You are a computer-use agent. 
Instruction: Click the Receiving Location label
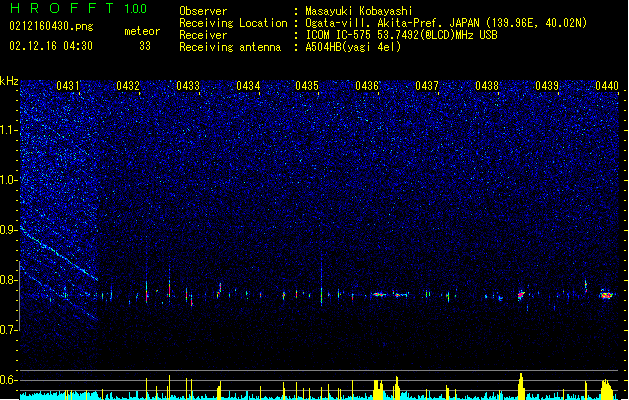coord(233,23)
